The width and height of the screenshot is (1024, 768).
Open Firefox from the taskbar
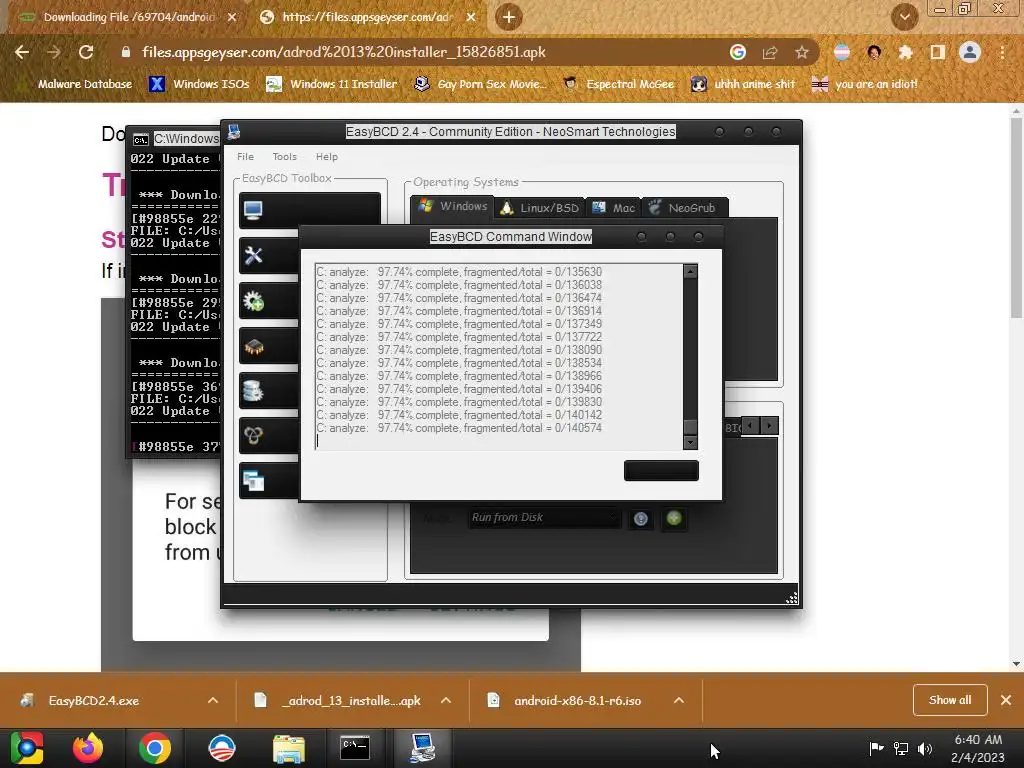(x=88, y=748)
